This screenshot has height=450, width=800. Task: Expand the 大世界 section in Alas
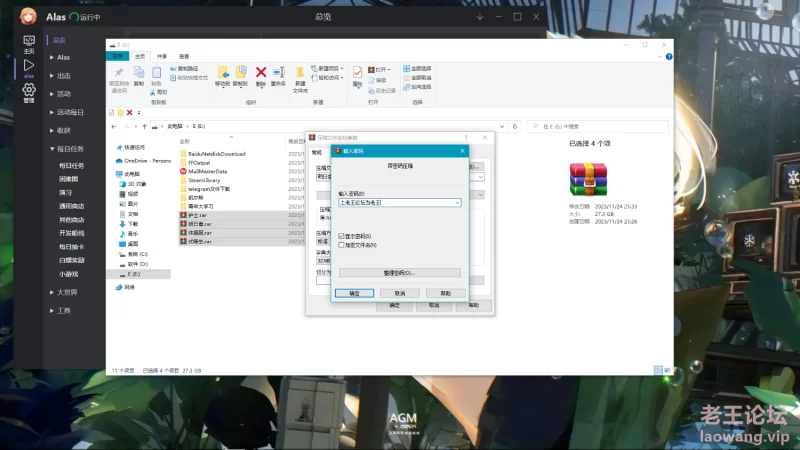coord(63,292)
